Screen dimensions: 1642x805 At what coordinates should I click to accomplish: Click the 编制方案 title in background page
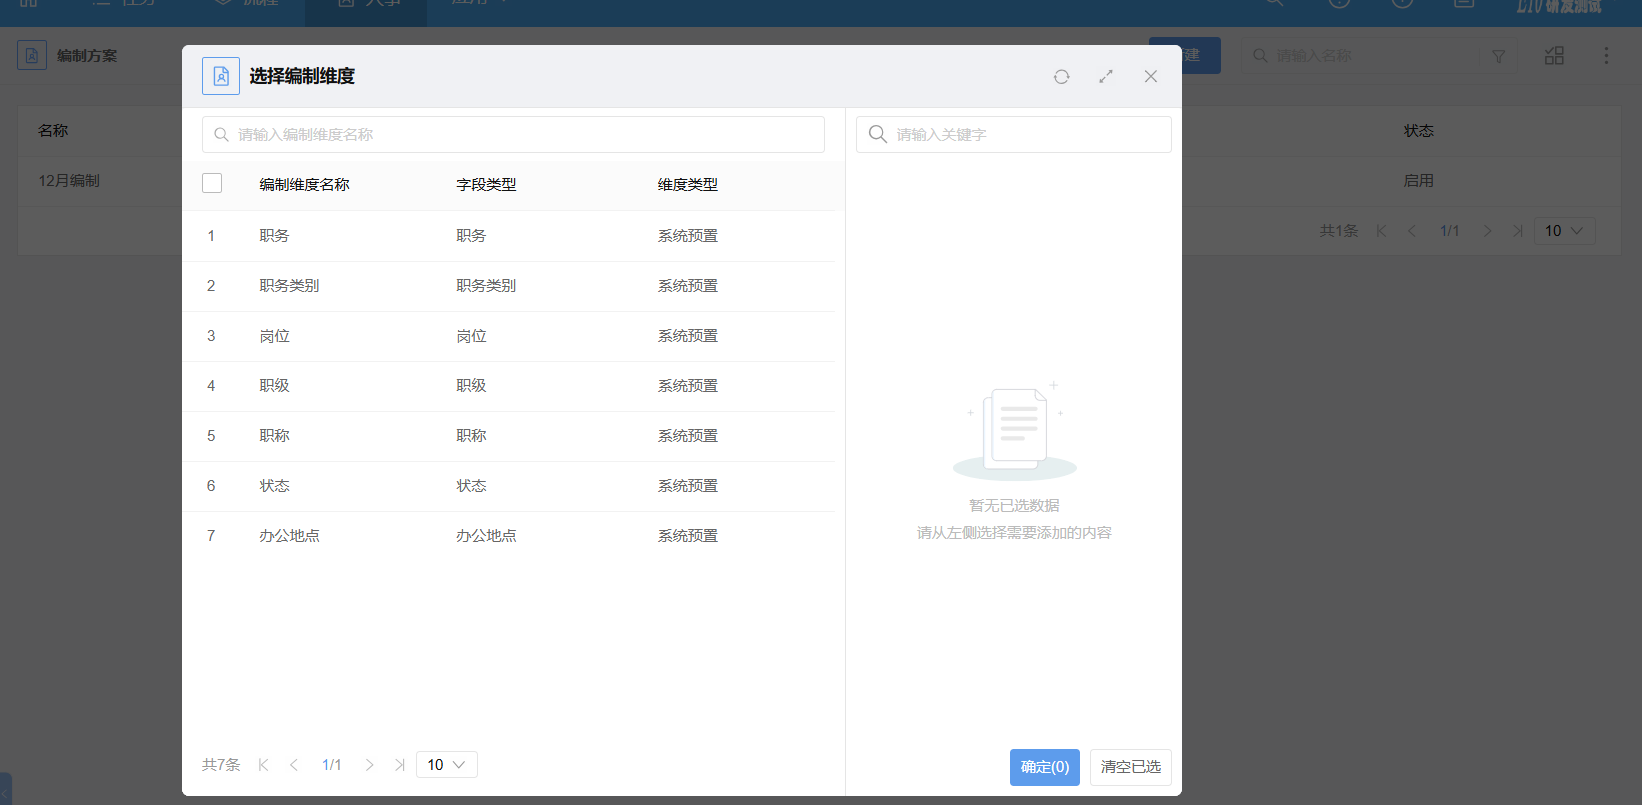click(x=87, y=56)
